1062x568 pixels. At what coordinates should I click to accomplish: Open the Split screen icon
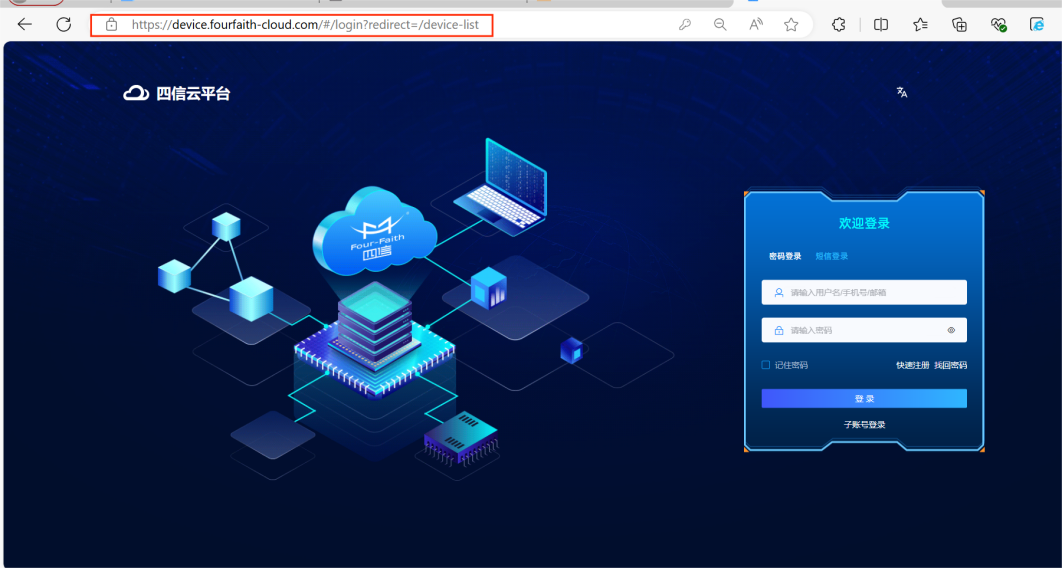coord(880,25)
